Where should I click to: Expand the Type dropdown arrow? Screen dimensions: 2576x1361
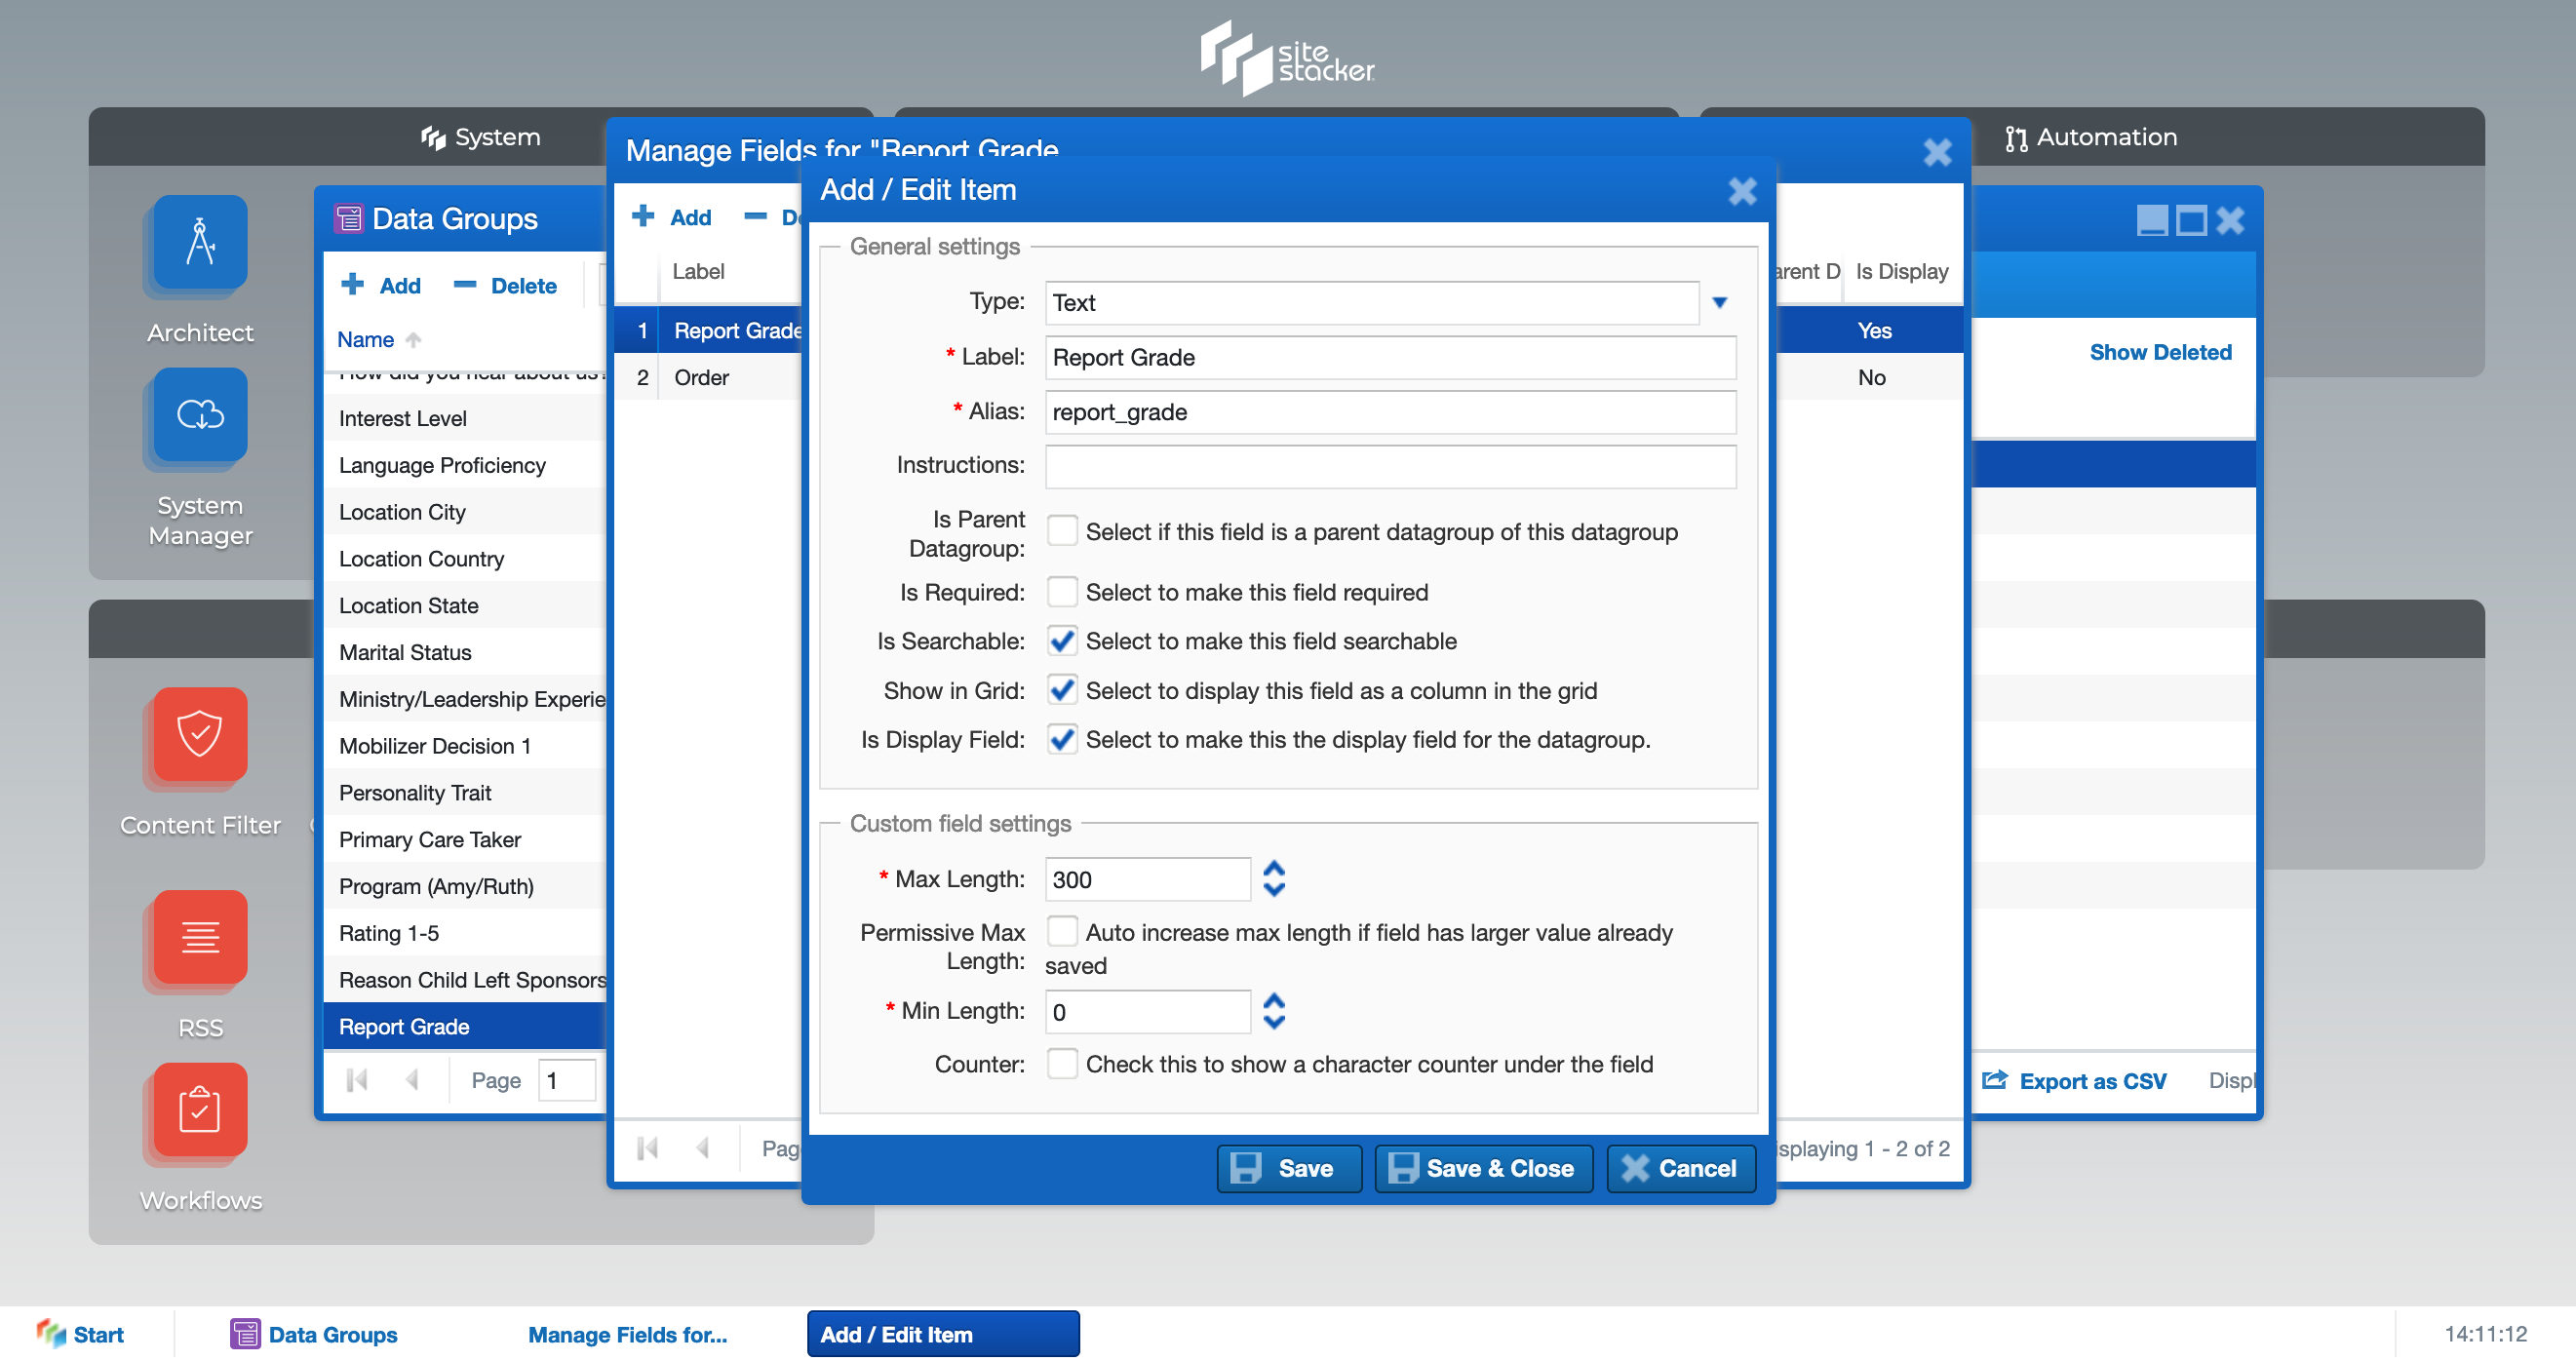tap(1719, 303)
